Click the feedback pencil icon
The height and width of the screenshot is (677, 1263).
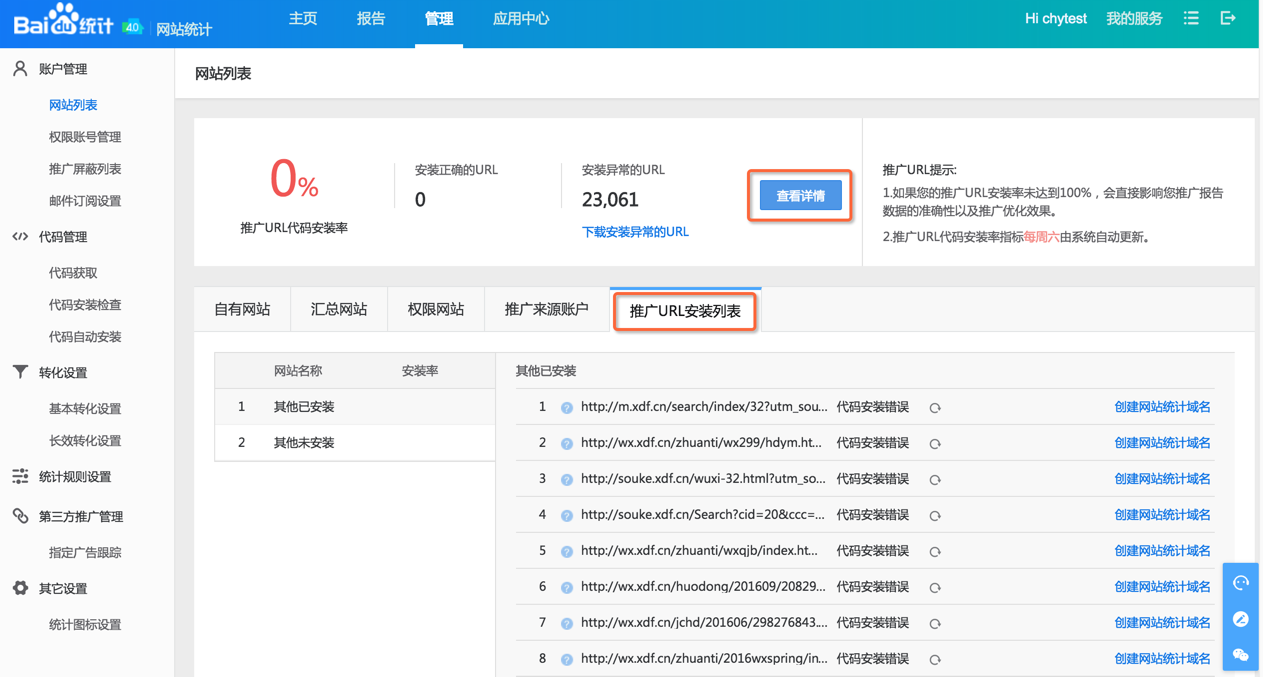(x=1241, y=619)
